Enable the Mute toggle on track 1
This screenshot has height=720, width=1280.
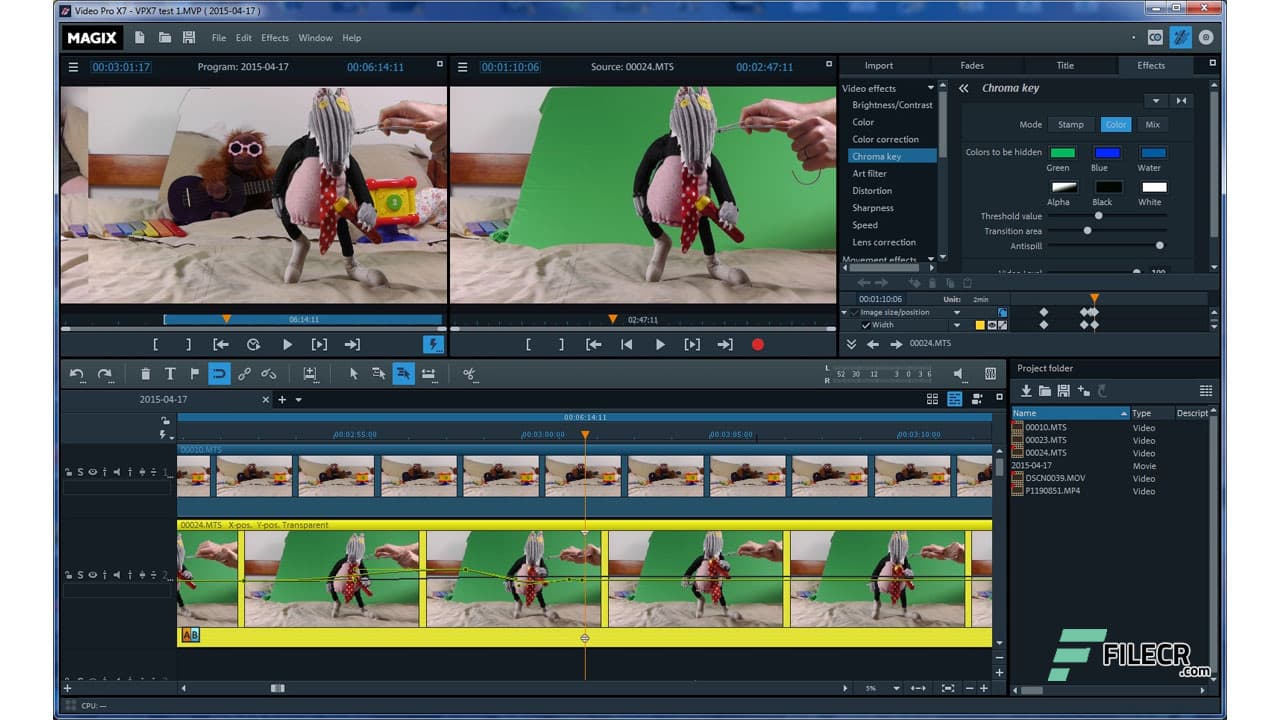[116, 471]
